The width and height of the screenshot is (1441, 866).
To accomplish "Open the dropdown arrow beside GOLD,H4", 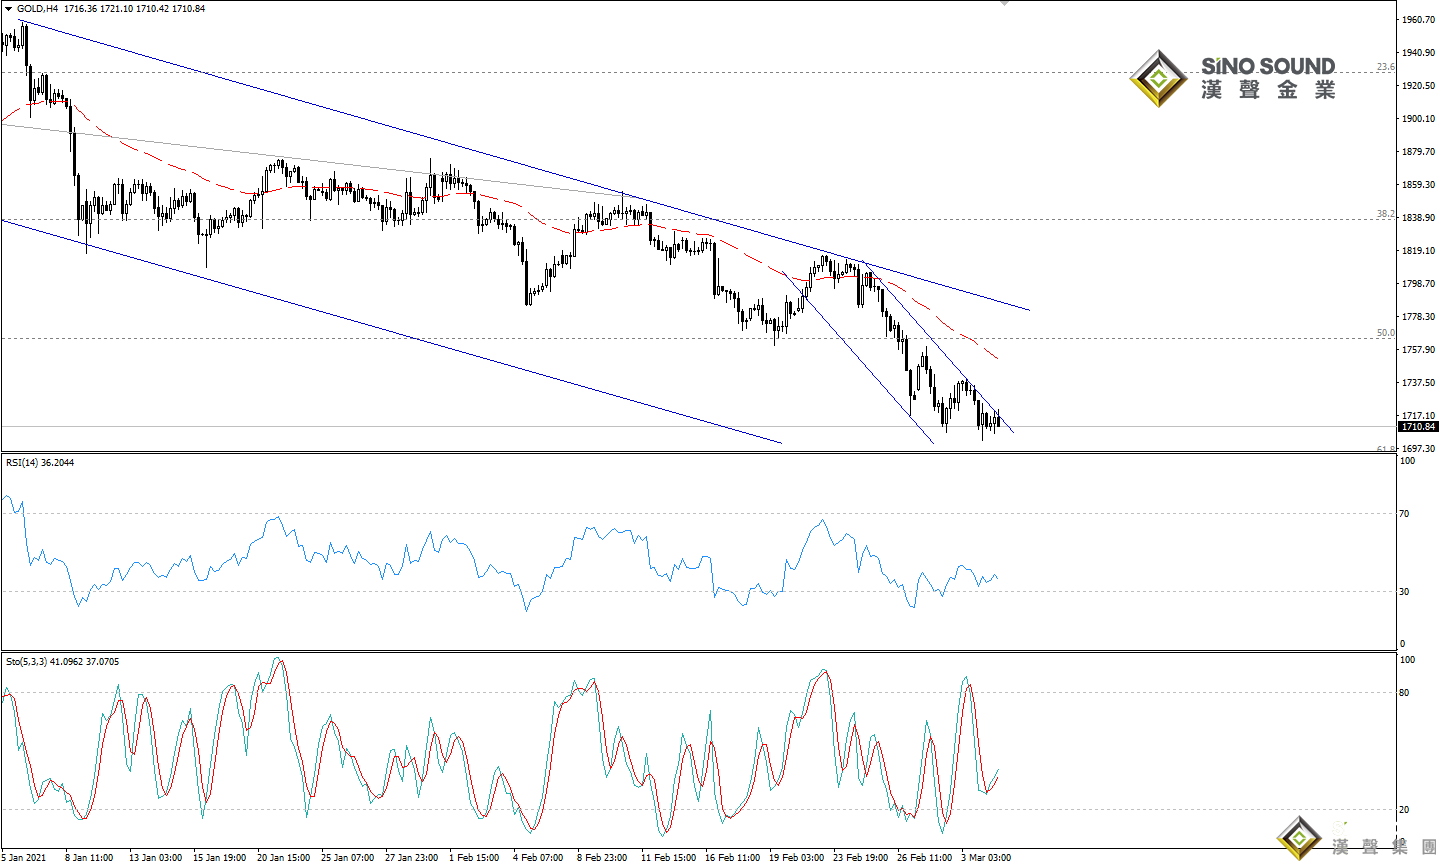I will point(9,9).
